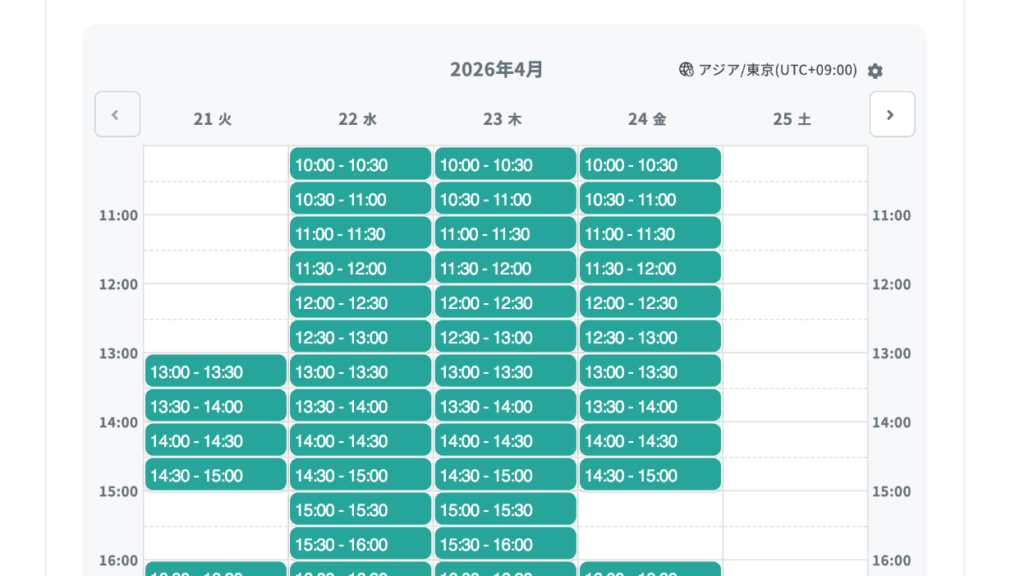The width and height of the screenshot is (1024, 576).
Task: Pick Wednesday 22 slot 12:30 - 13:00
Action: 360,337
